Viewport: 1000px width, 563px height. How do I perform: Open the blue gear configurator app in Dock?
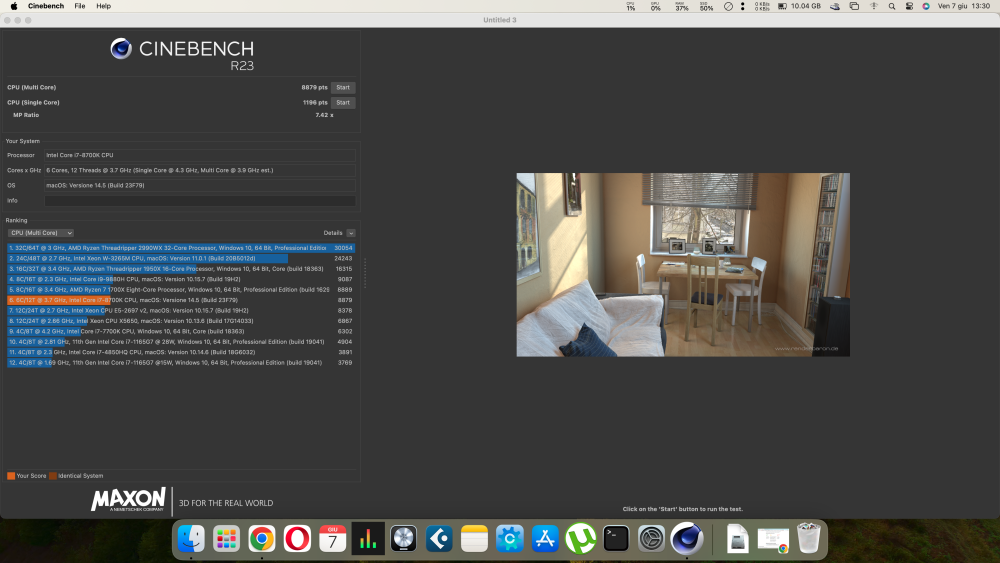coord(510,539)
